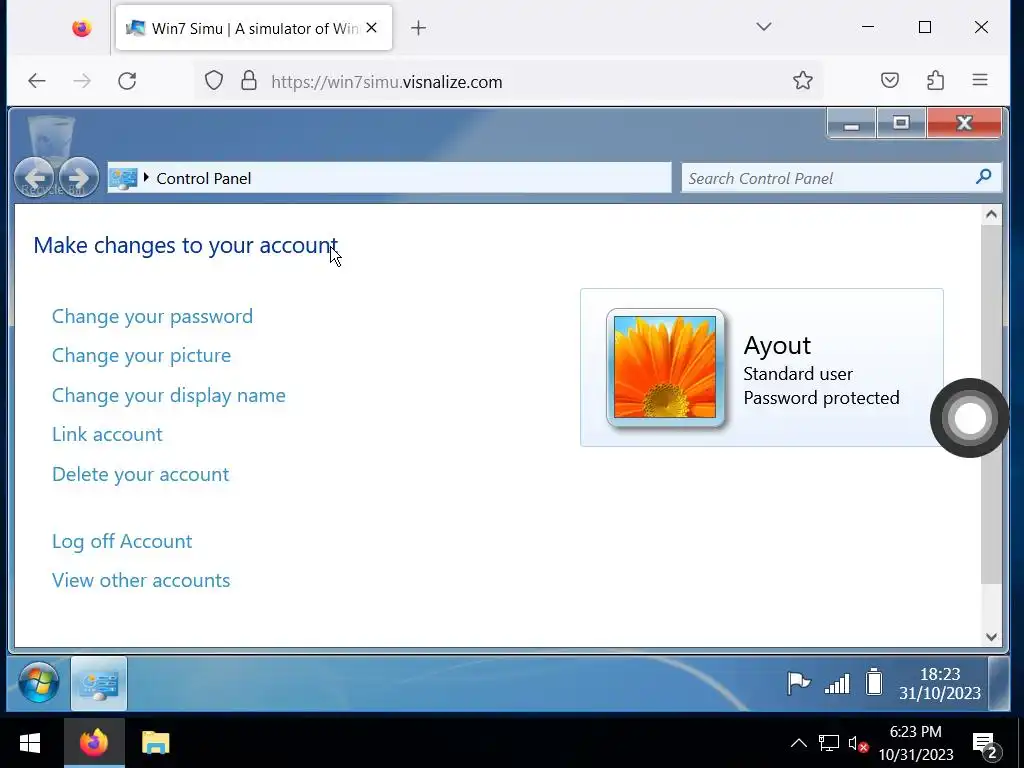Click the Action Center flag icon
This screenshot has width=1024, height=768.
[x=798, y=683]
